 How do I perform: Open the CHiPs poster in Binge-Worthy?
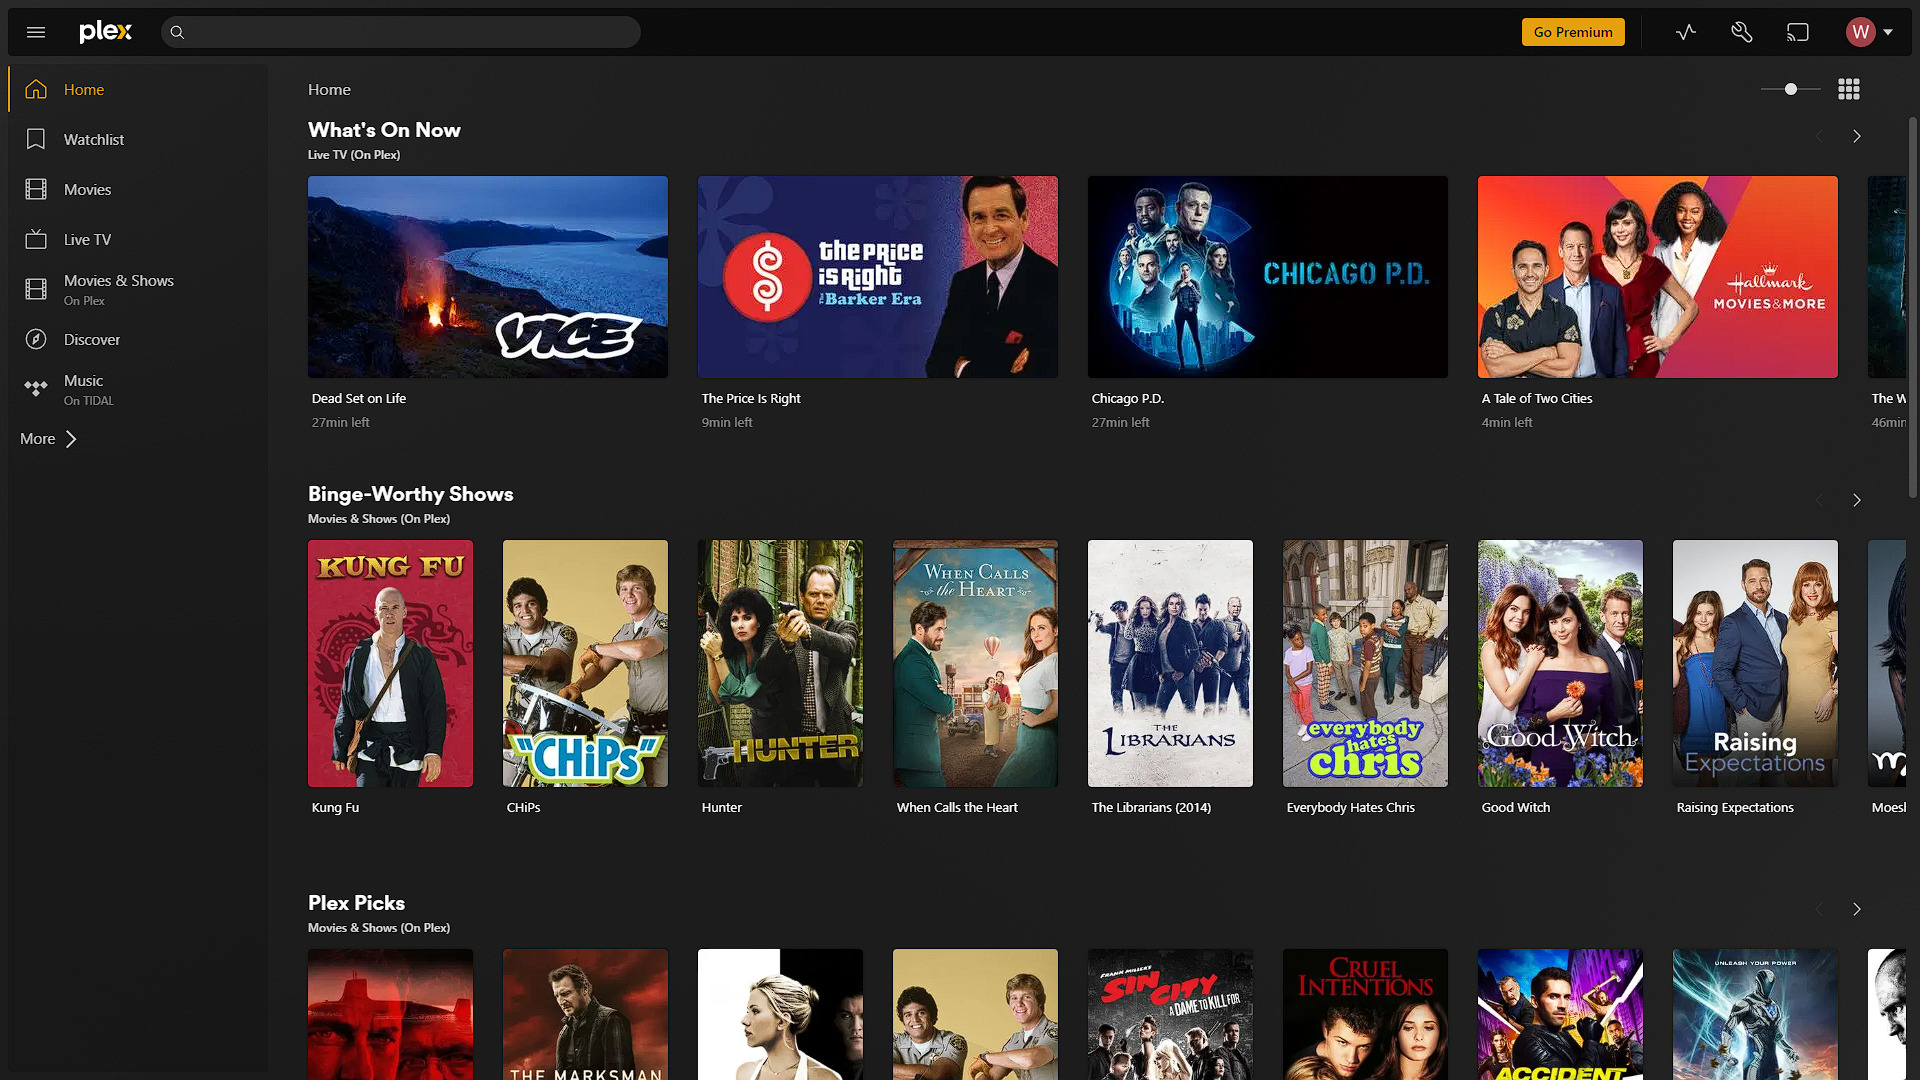point(585,663)
